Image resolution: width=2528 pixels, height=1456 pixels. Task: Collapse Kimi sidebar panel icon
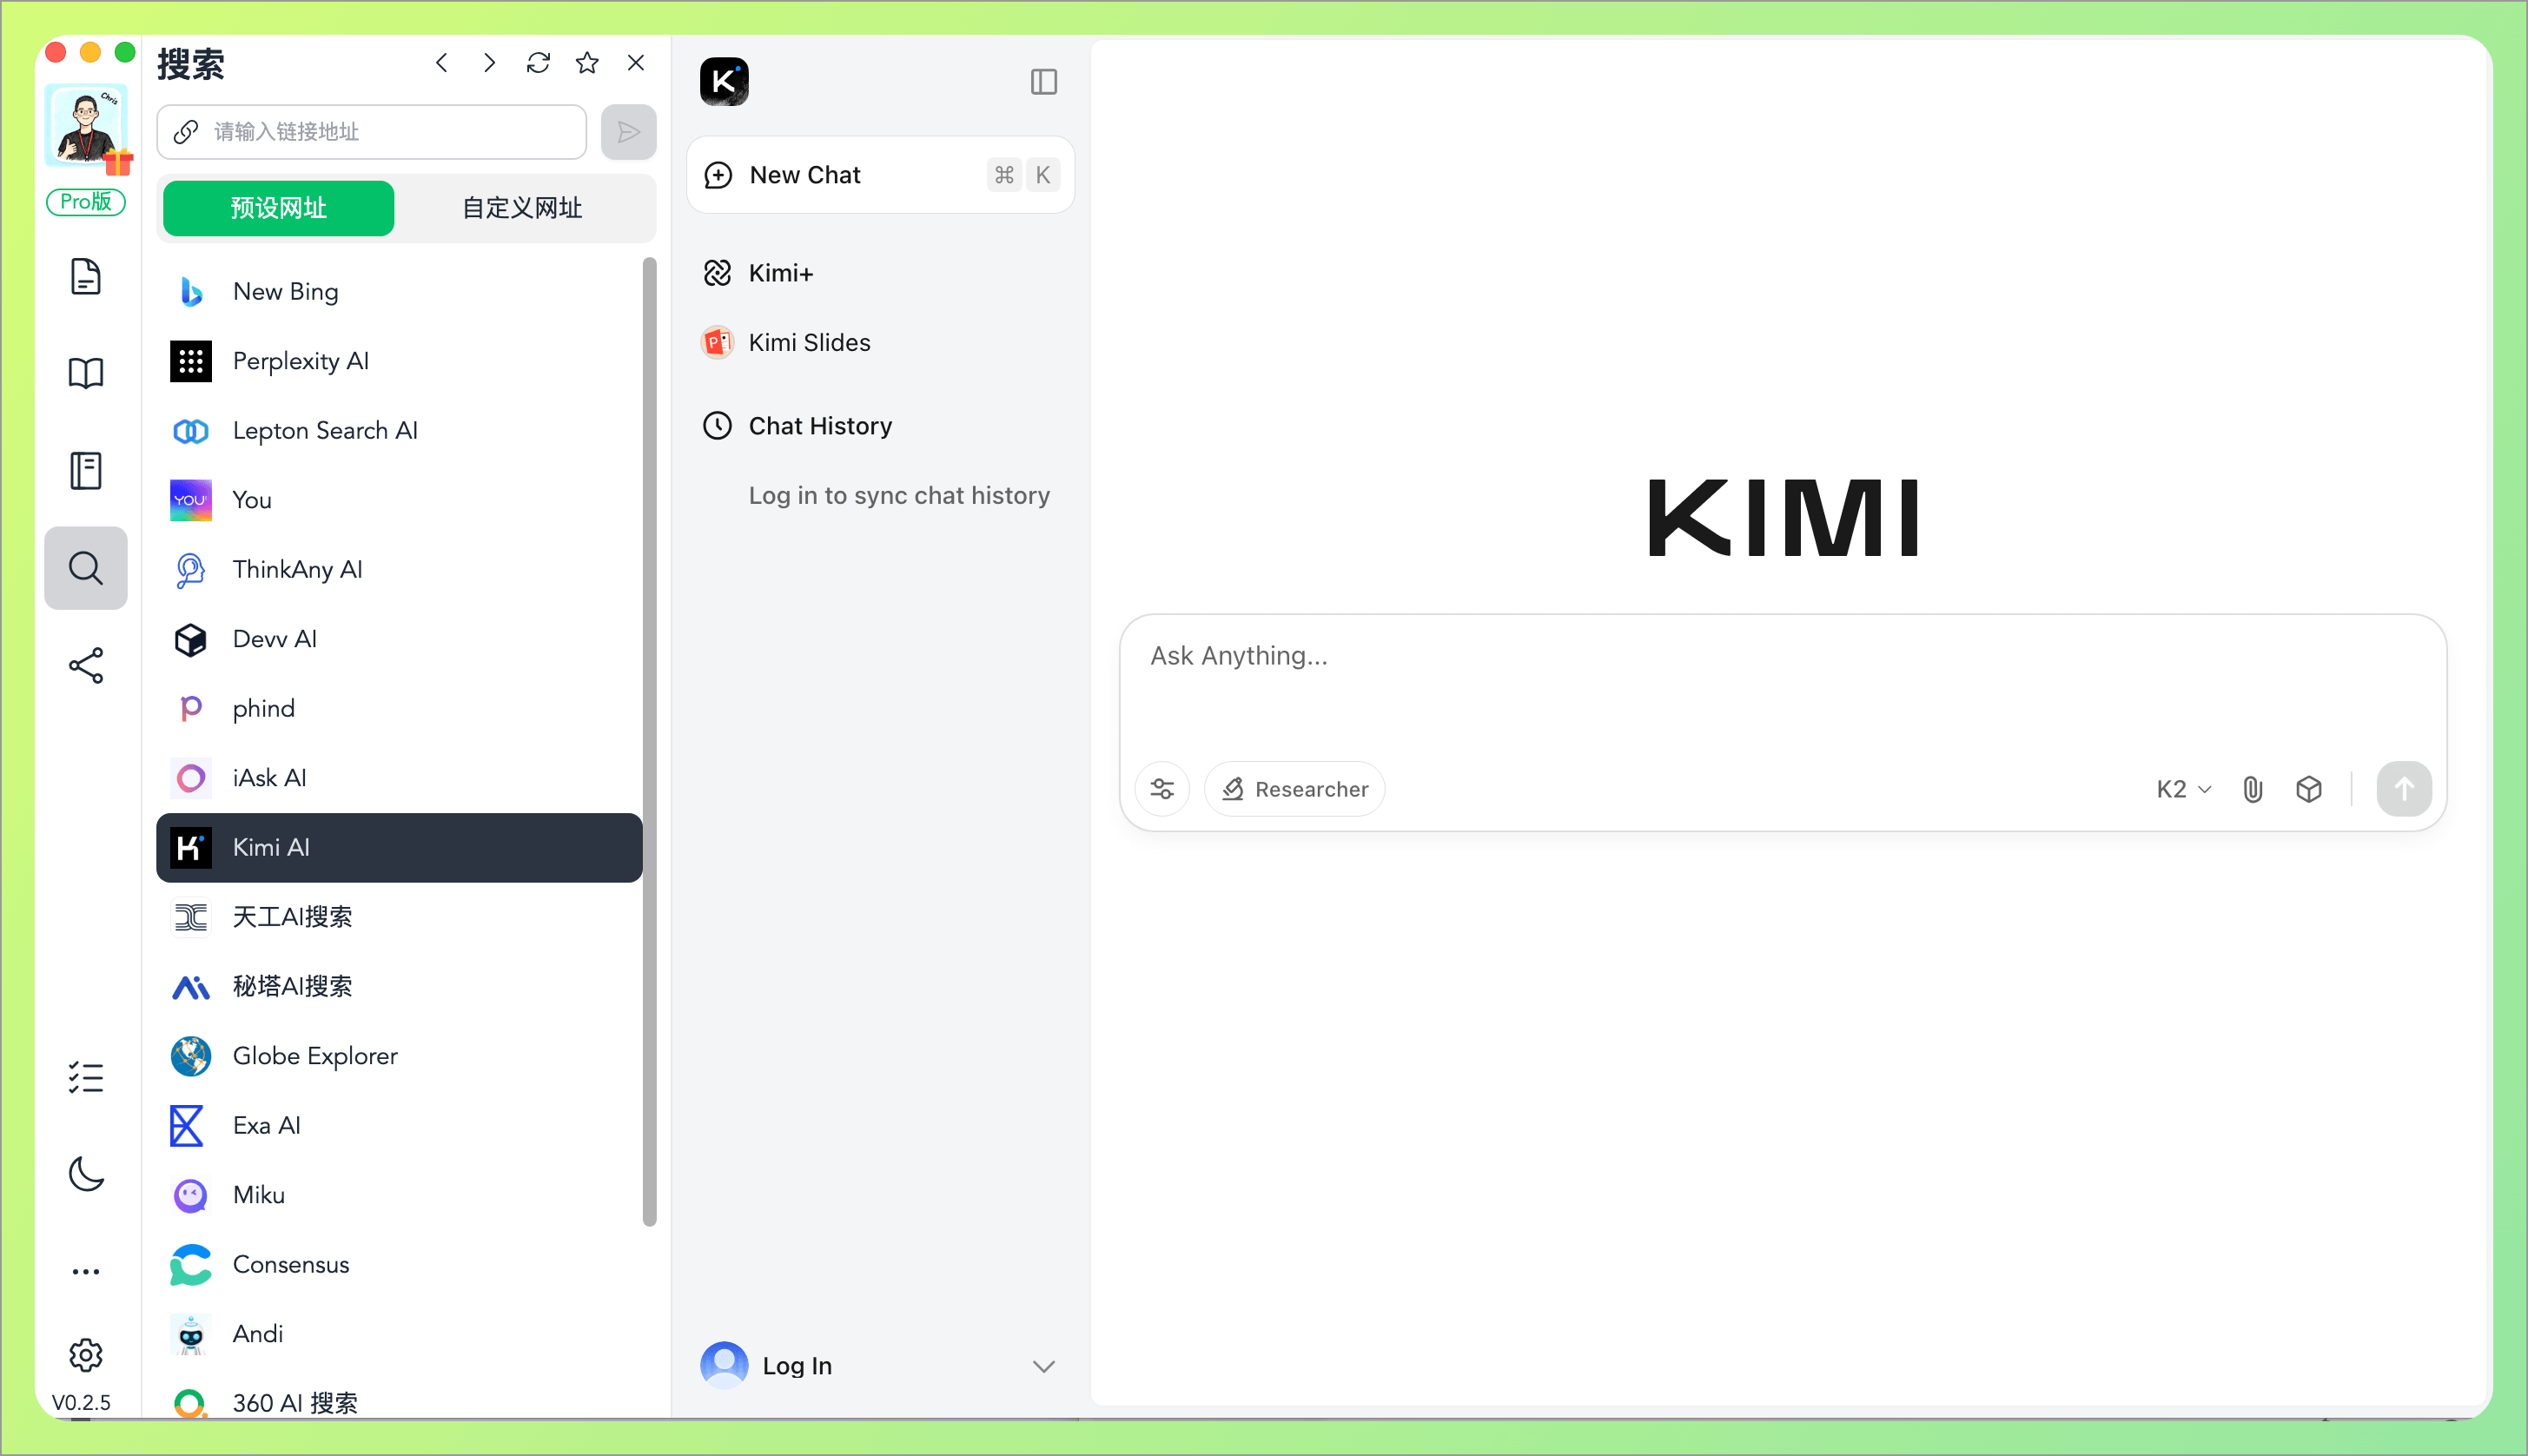pyautogui.click(x=1043, y=82)
